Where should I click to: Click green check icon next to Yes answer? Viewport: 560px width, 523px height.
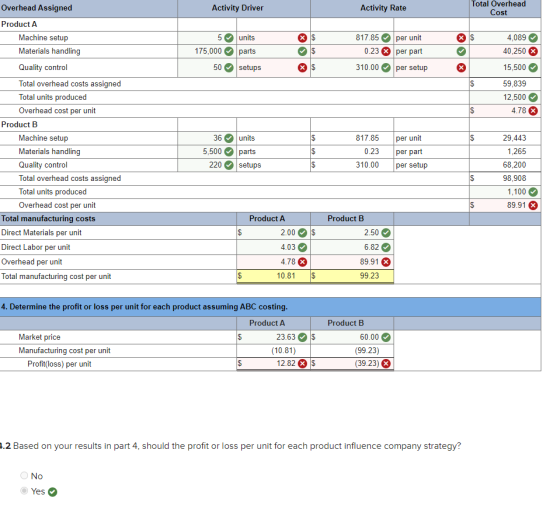pyautogui.click(x=52, y=492)
